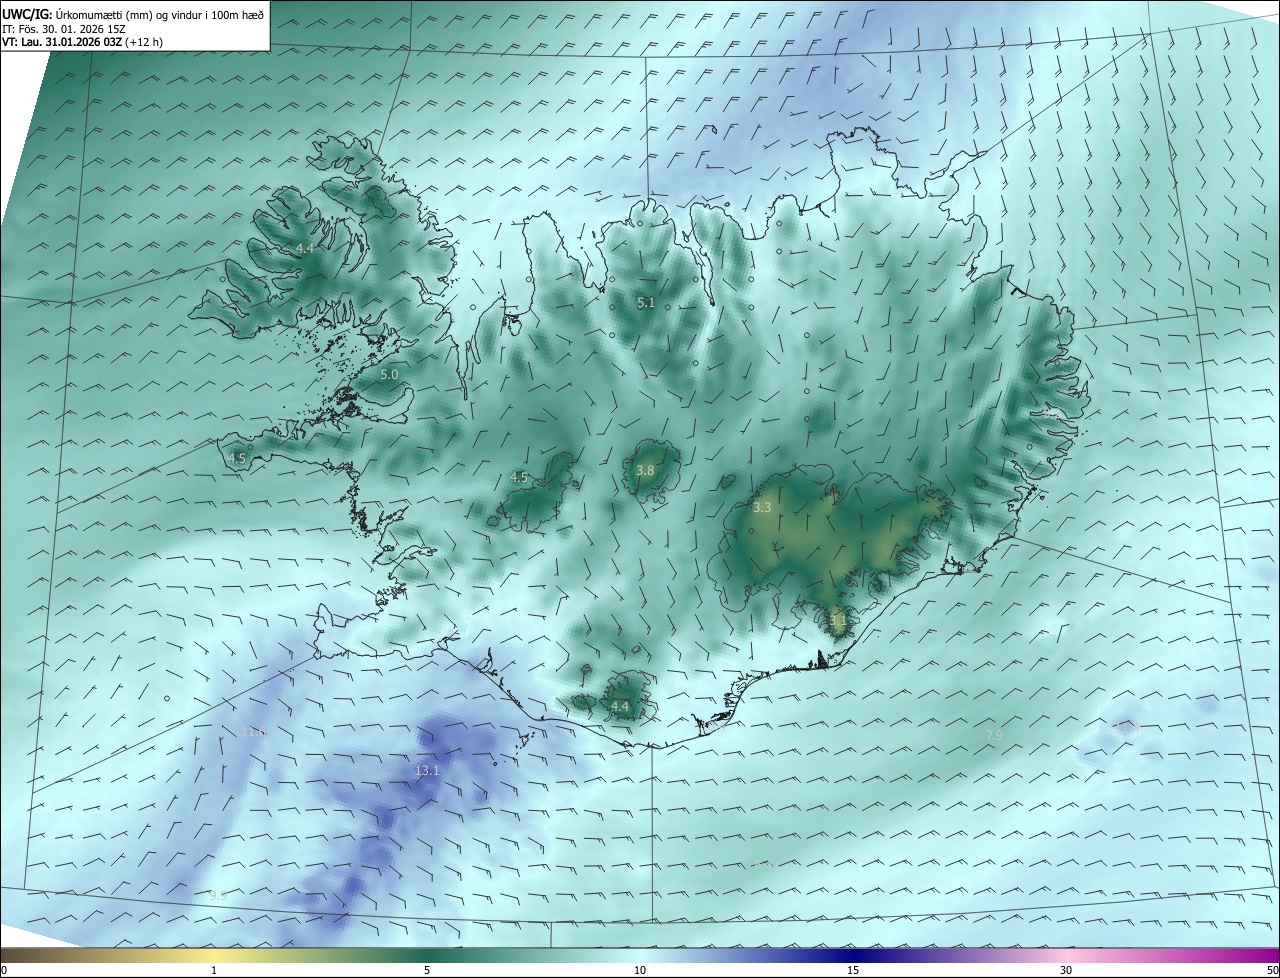
Task: Pick the 4.4 value on the Westfjords peninsula
Action: 304,248
